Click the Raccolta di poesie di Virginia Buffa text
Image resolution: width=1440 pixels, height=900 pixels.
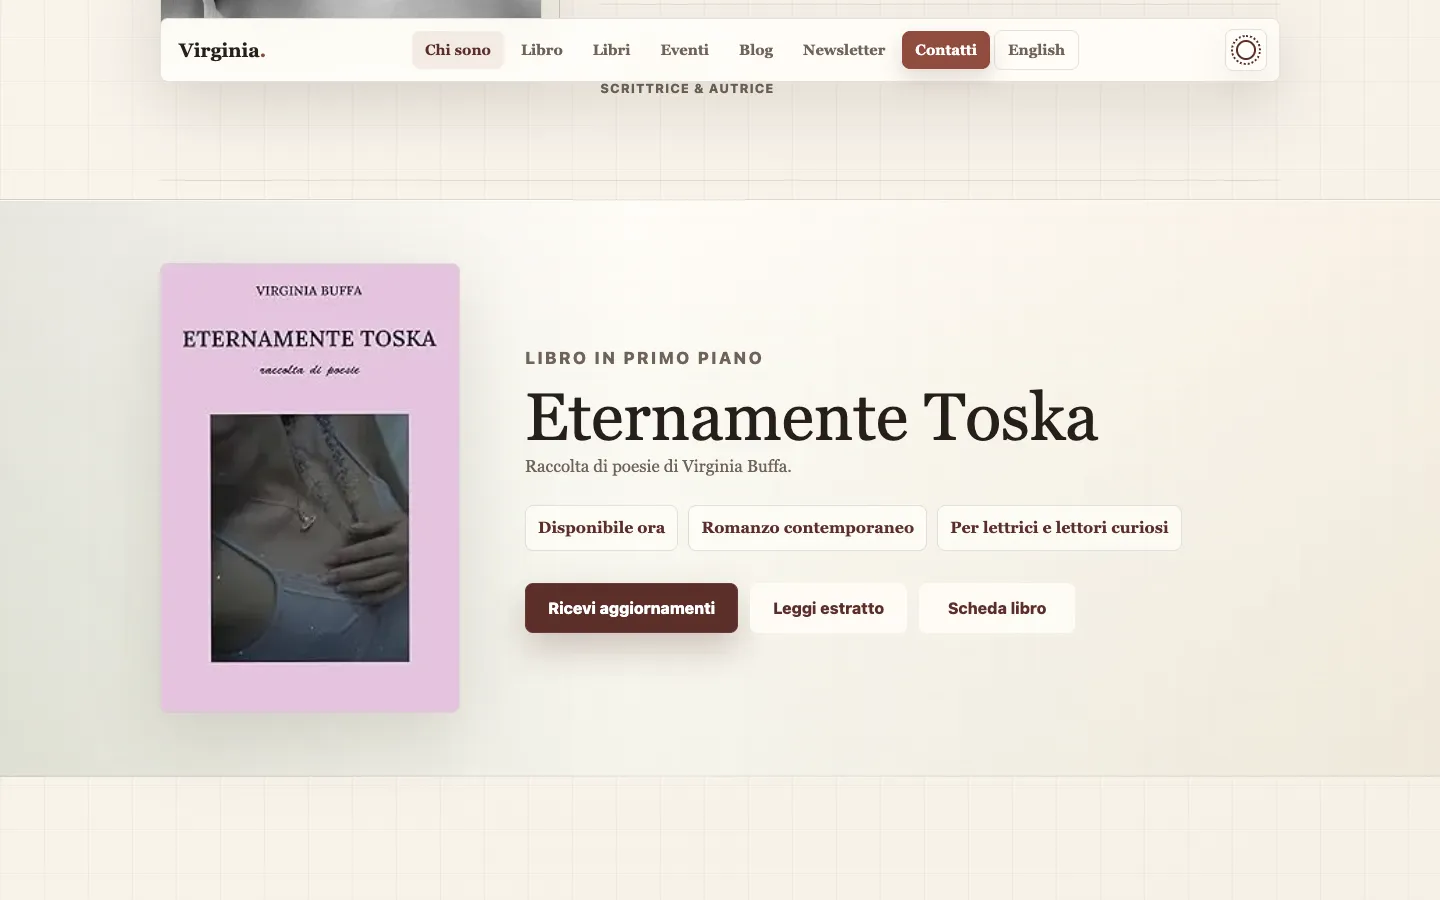coord(658,466)
